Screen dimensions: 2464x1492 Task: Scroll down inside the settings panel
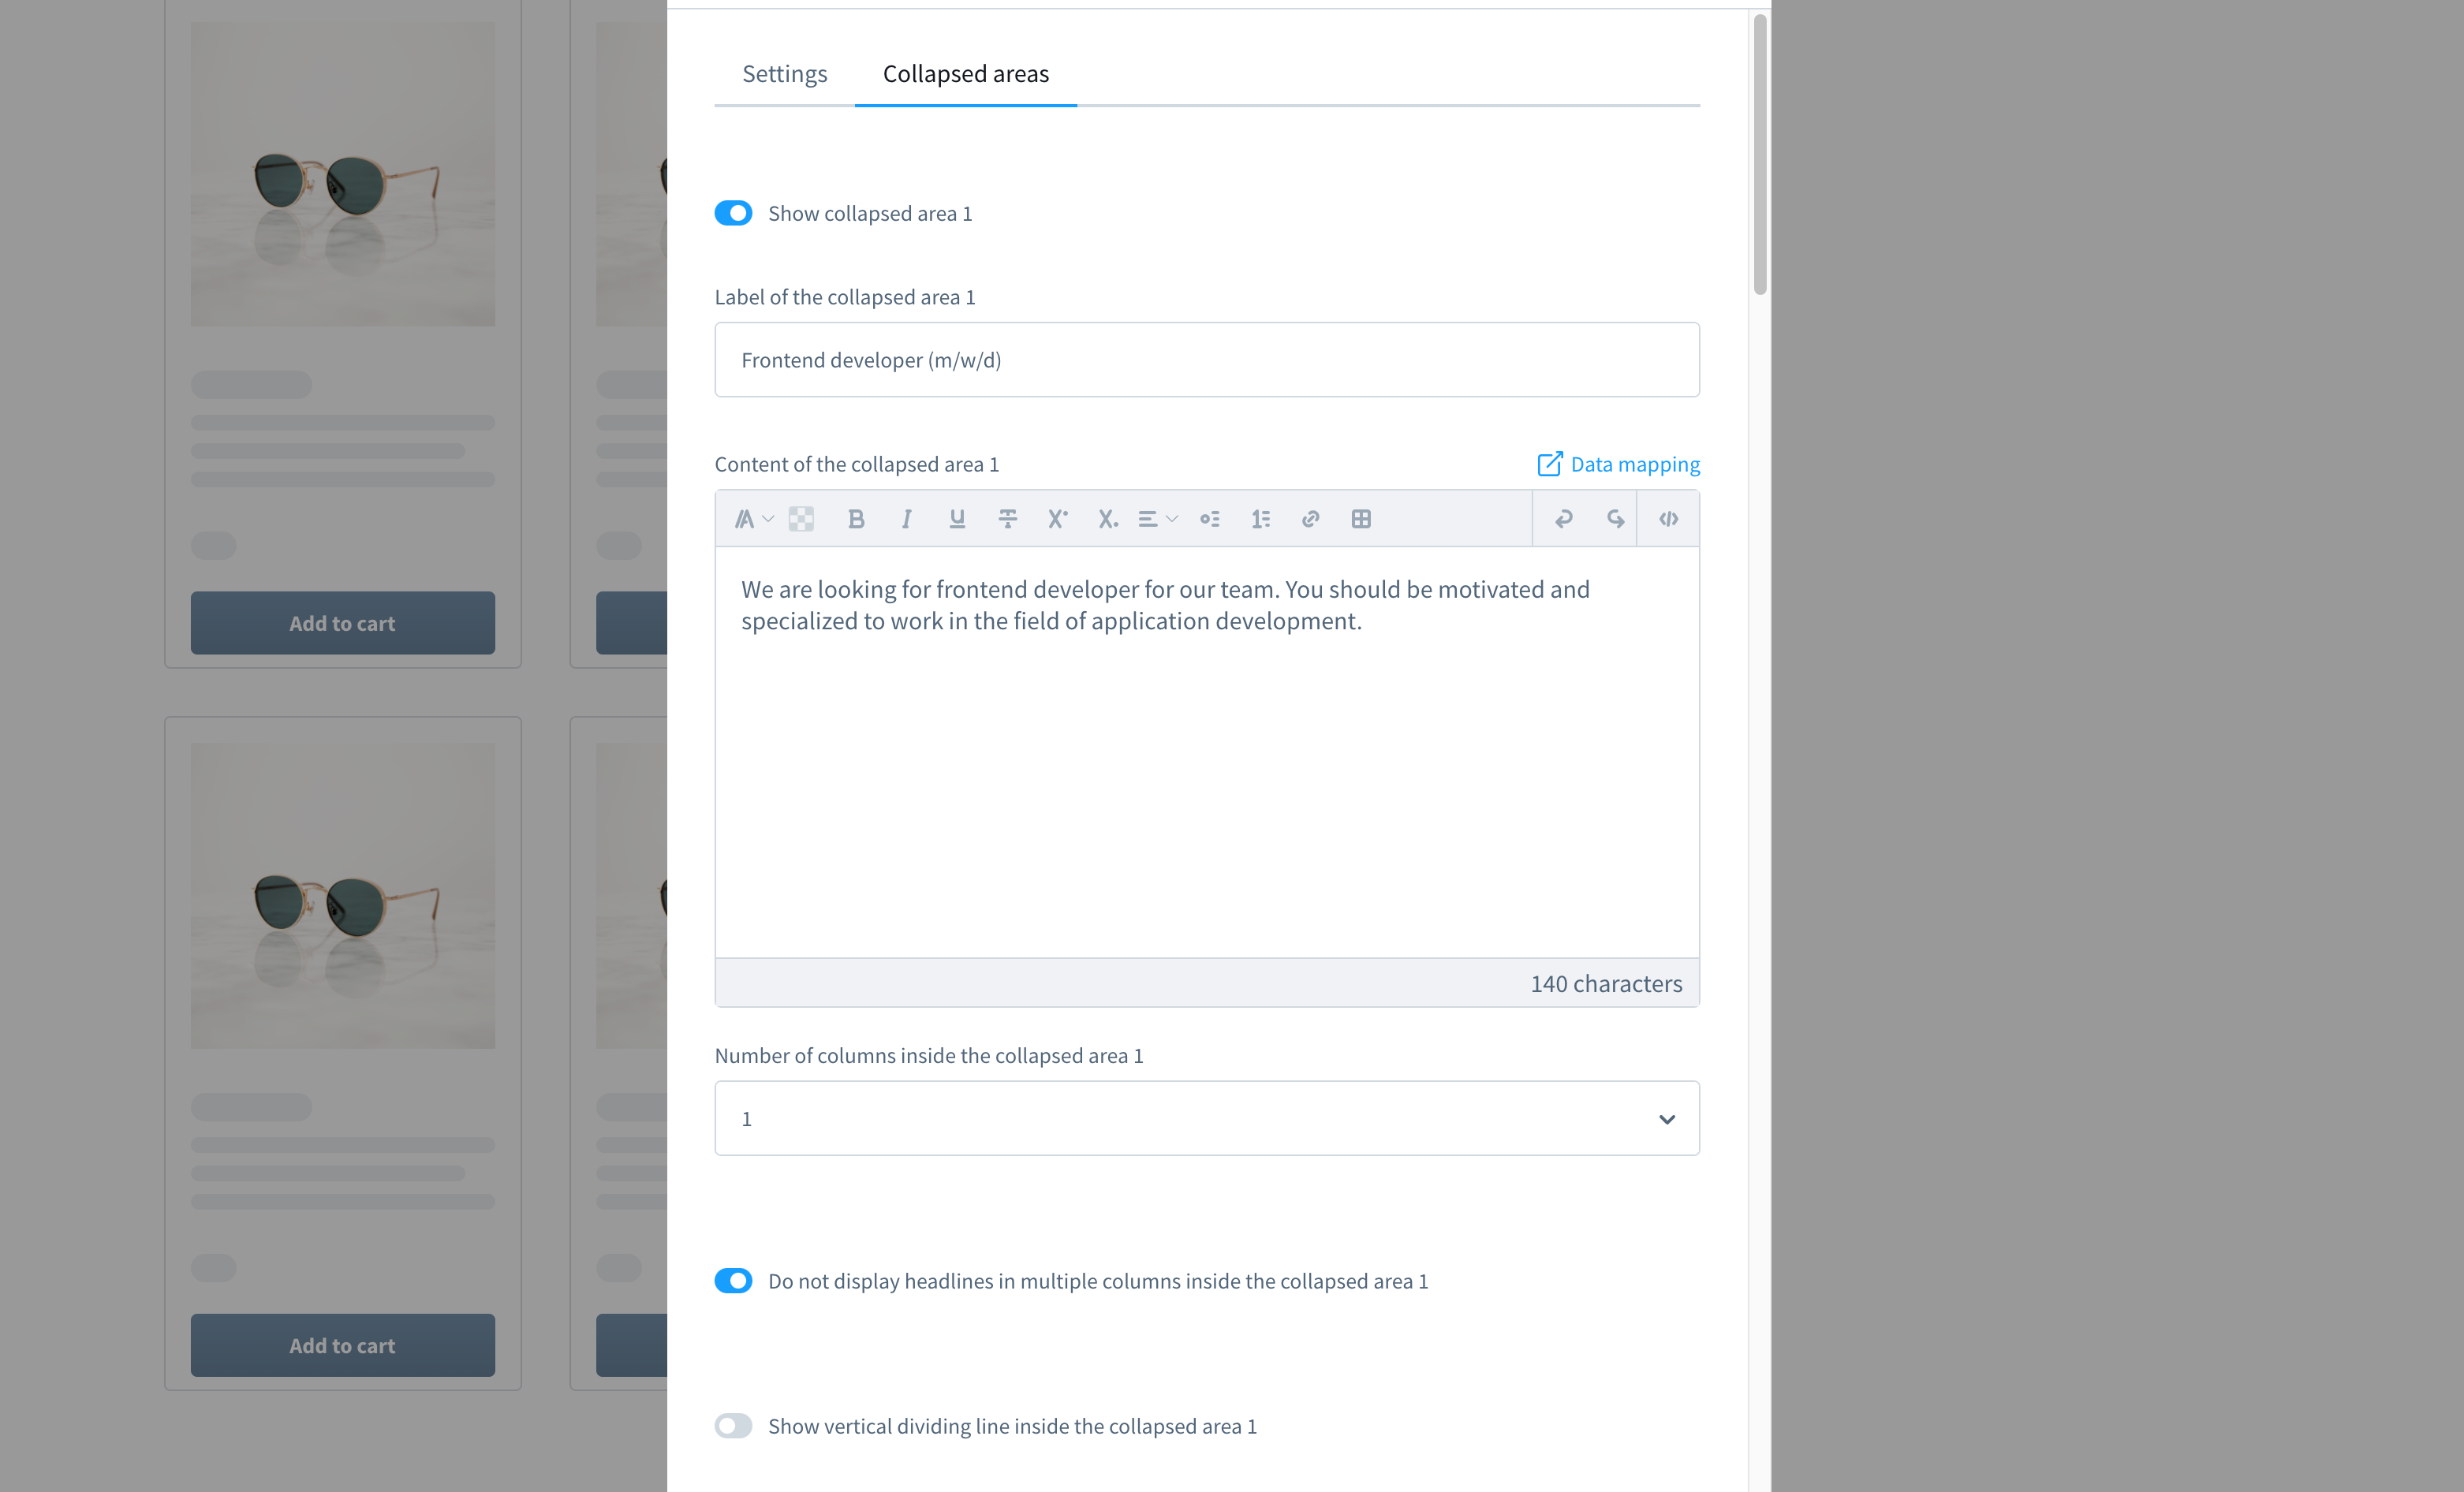[x=1755, y=1056]
